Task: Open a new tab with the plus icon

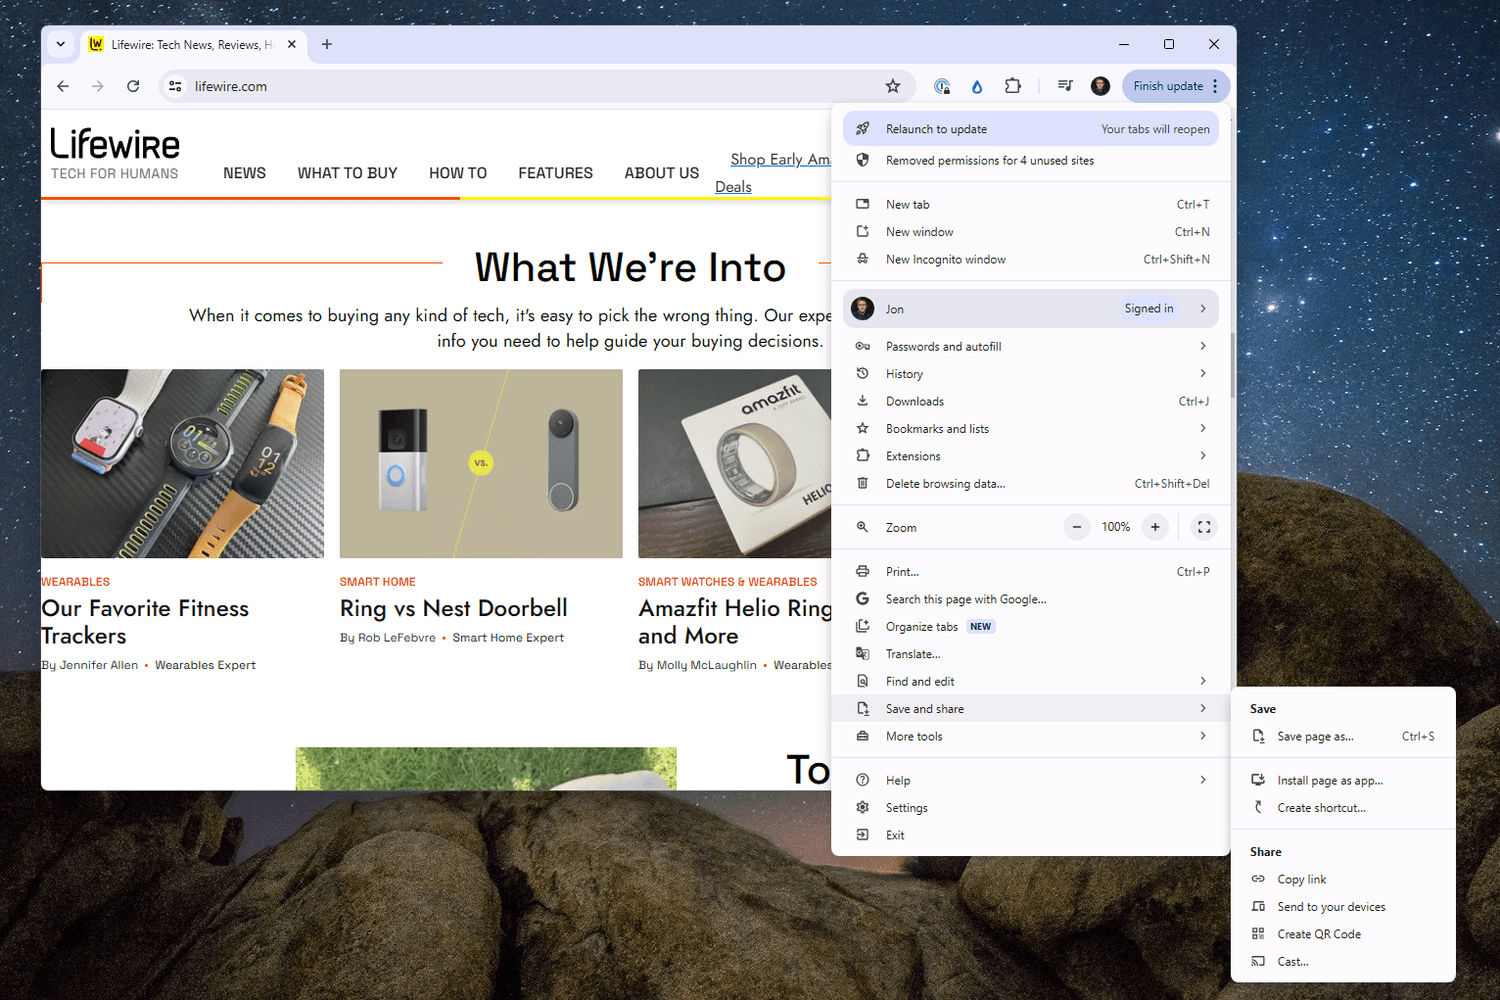Action: tap(327, 44)
